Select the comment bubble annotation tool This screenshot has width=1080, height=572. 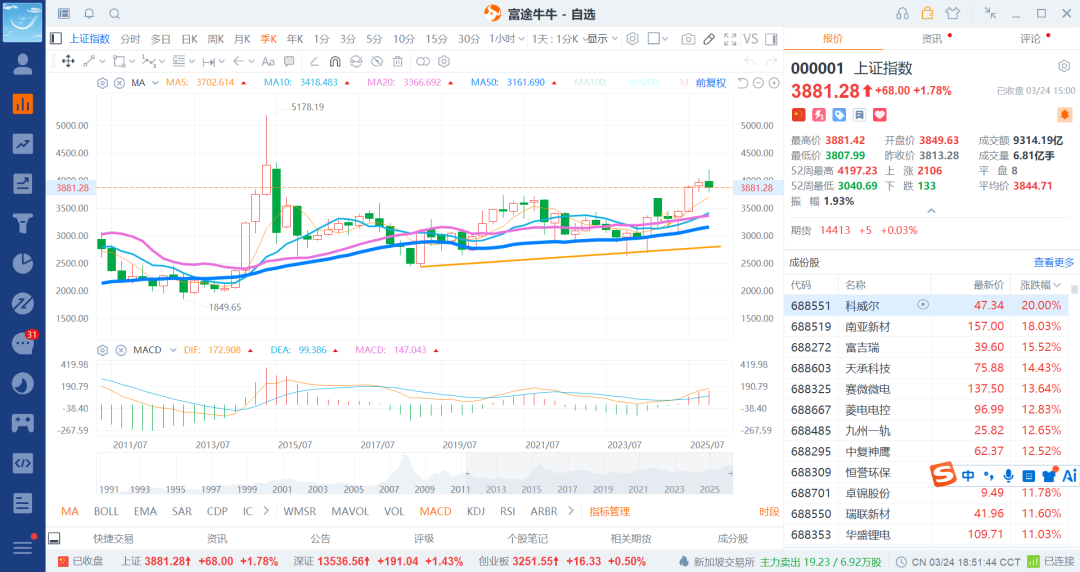[x=289, y=61]
